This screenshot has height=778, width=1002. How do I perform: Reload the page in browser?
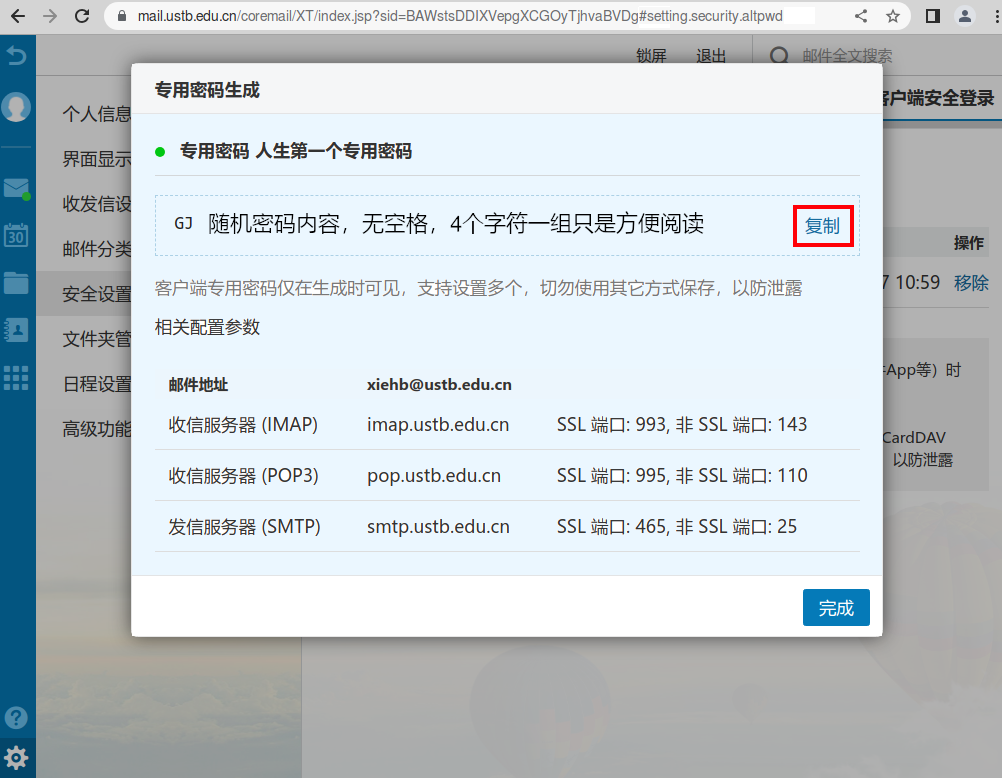pyautogui.click(x=82, y=16)
